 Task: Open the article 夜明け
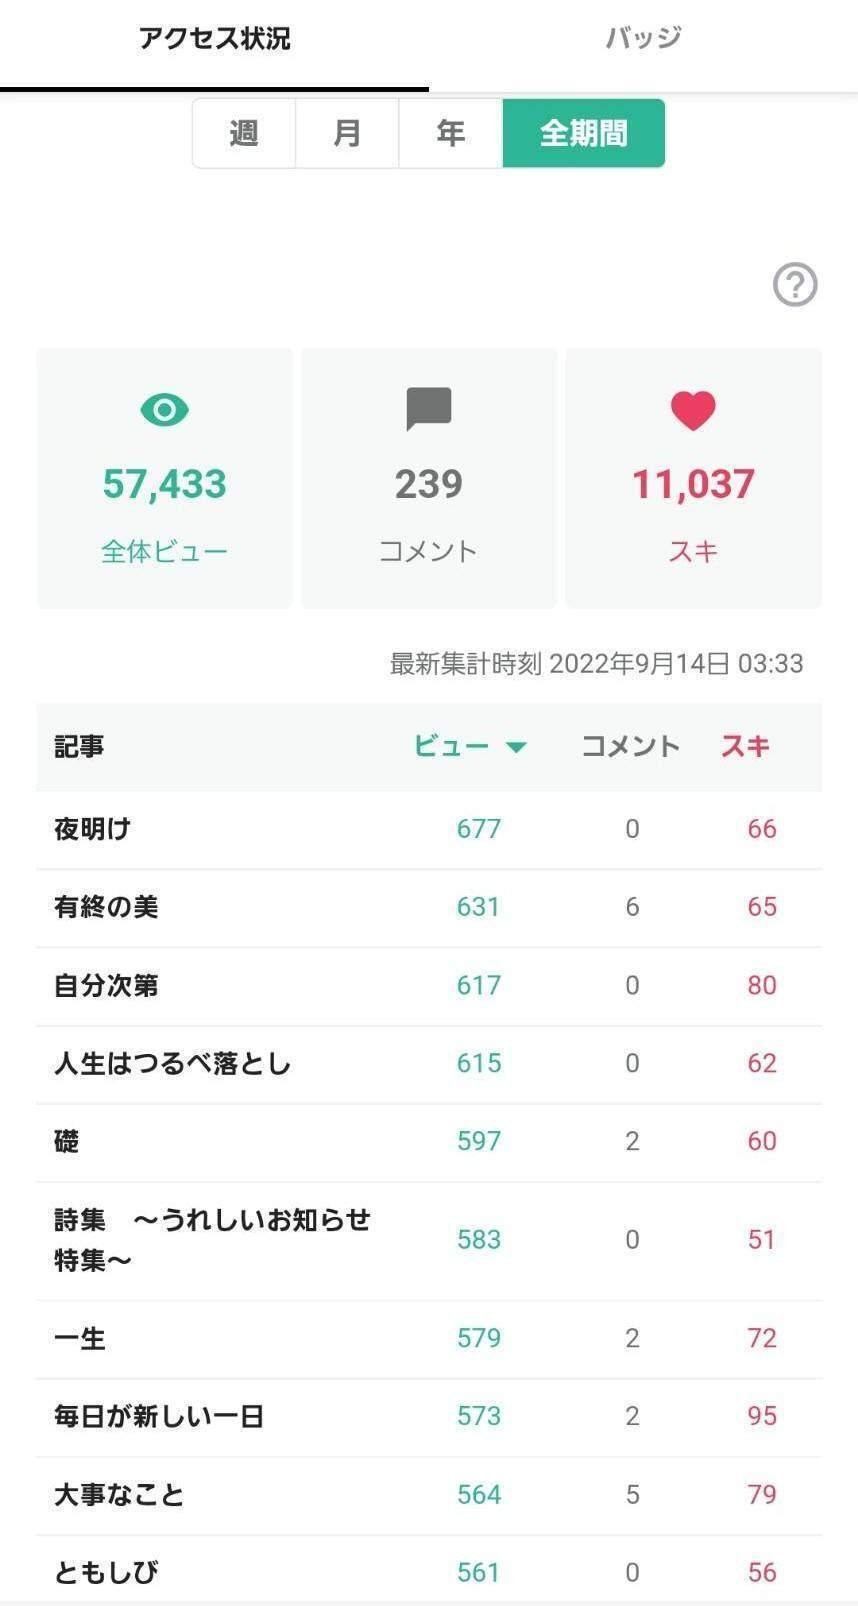[x=92, y=829]
